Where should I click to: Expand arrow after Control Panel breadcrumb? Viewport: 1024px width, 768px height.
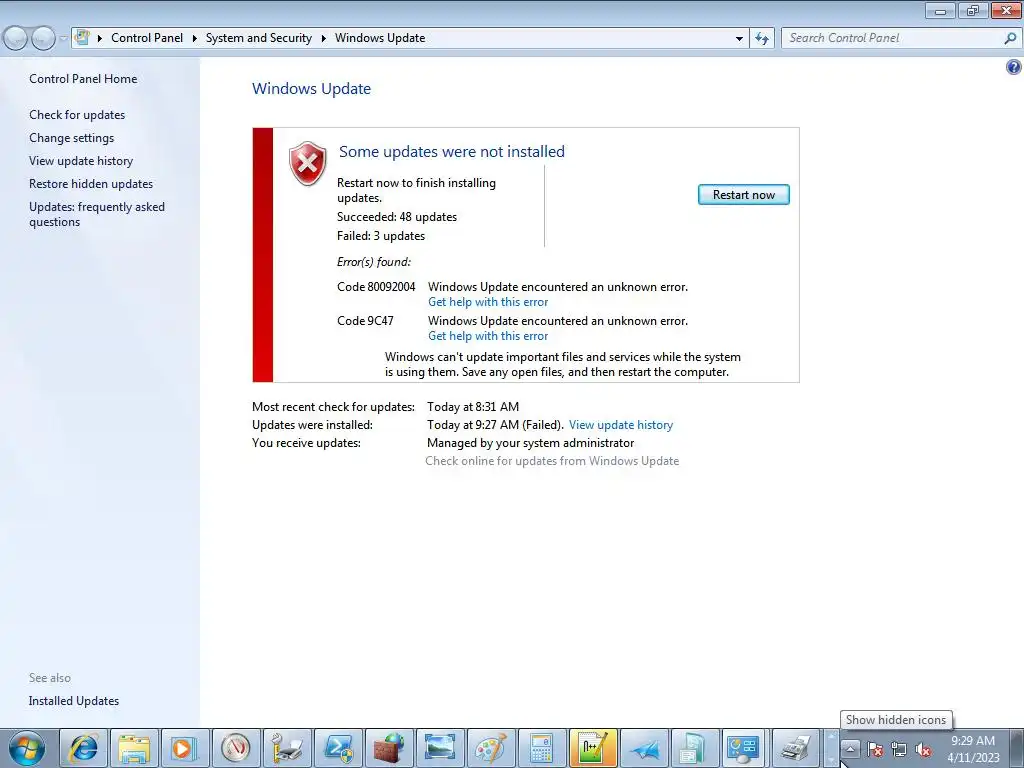pyautogui.click(x=194, y=39)
